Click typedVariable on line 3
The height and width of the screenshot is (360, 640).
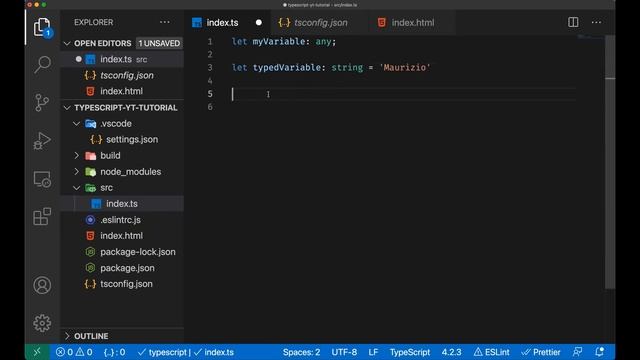pos(287,67)
